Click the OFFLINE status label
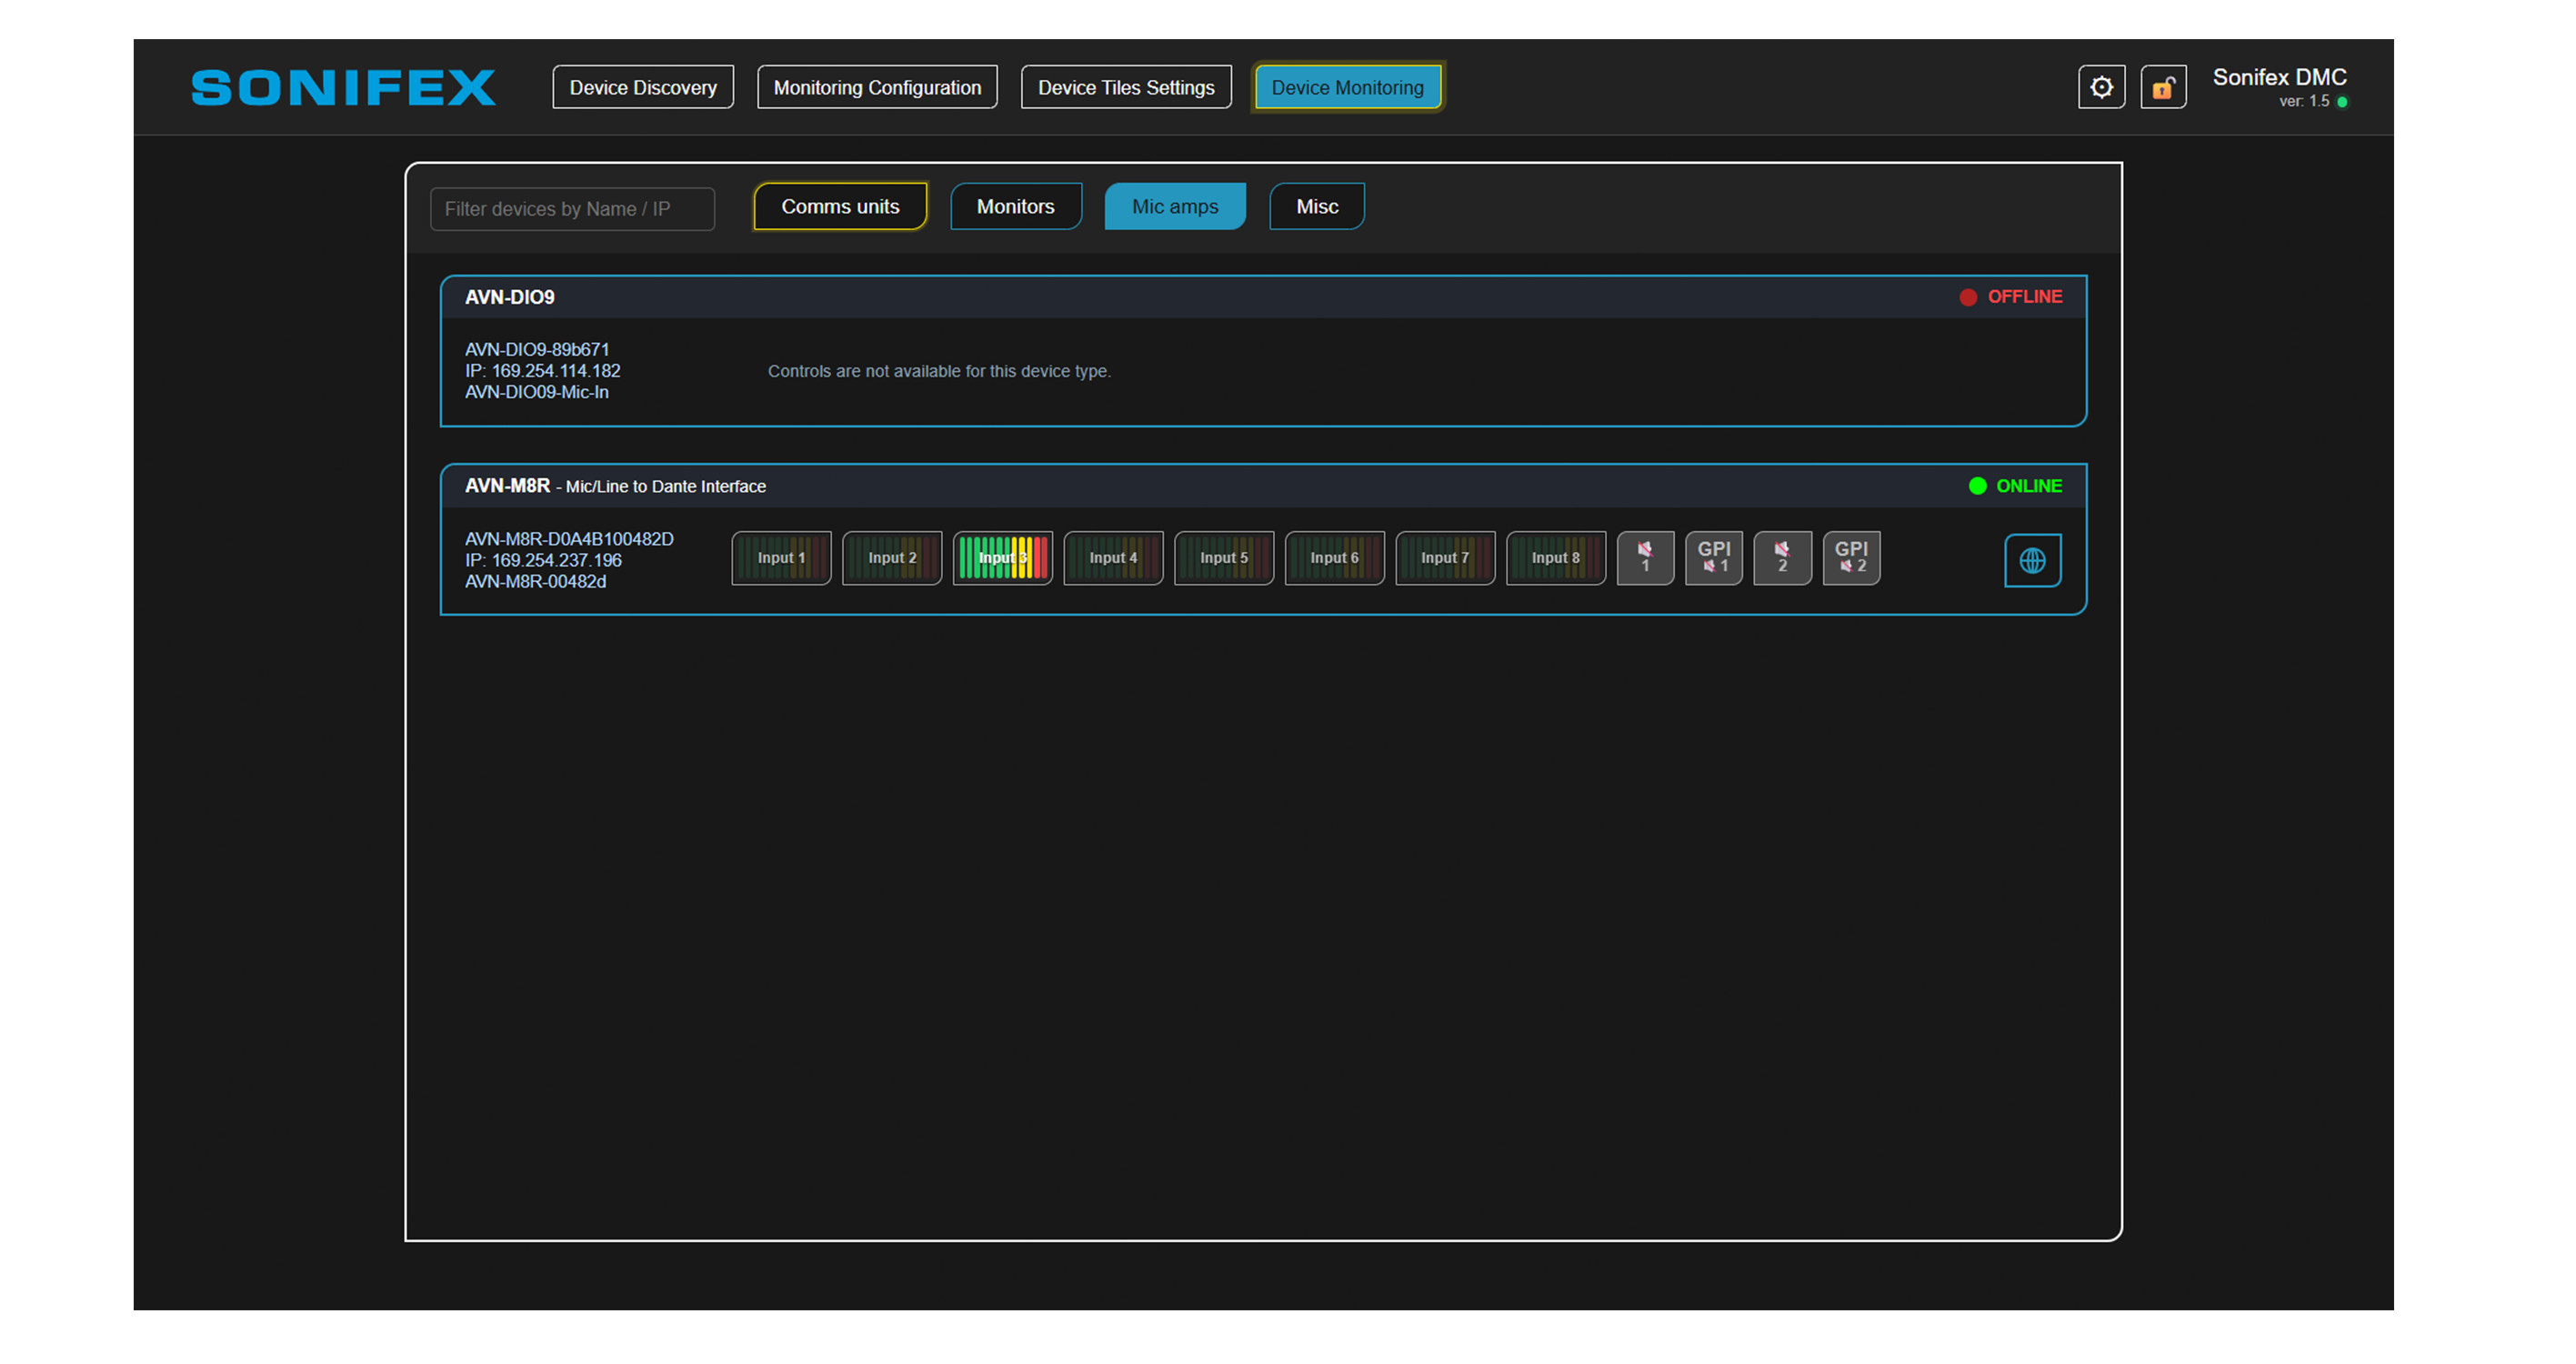Viewport: 2576px width, 1364px height. point(2024,297)
